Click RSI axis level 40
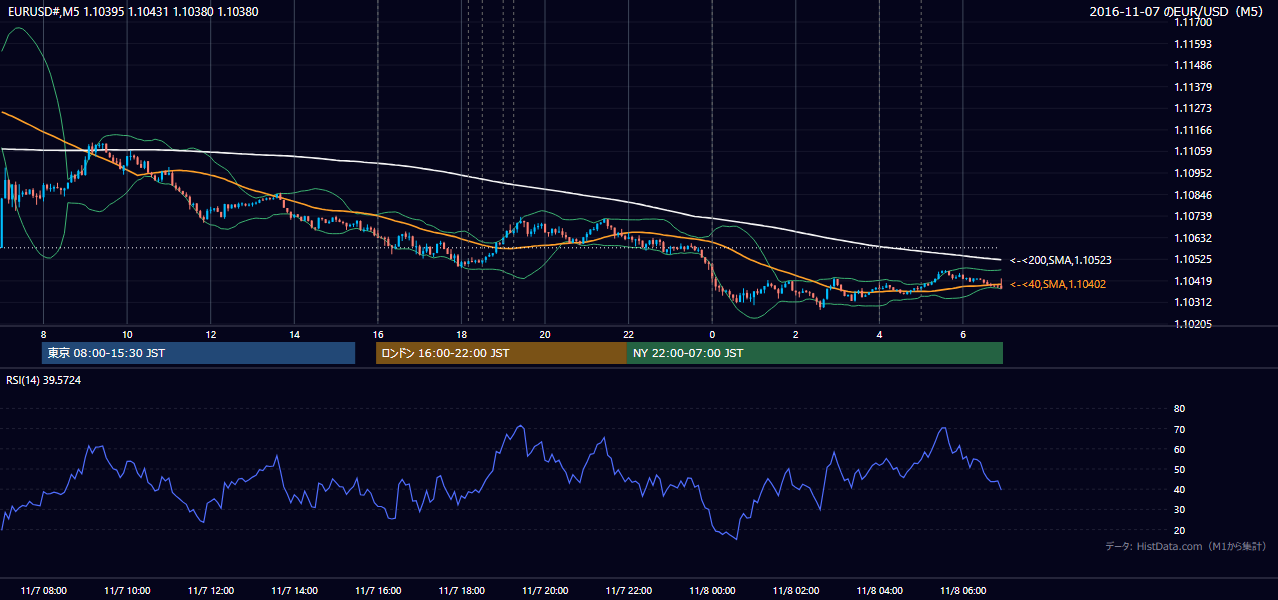This screenshot has height=600, width=1278. [x=1179, y=489]
